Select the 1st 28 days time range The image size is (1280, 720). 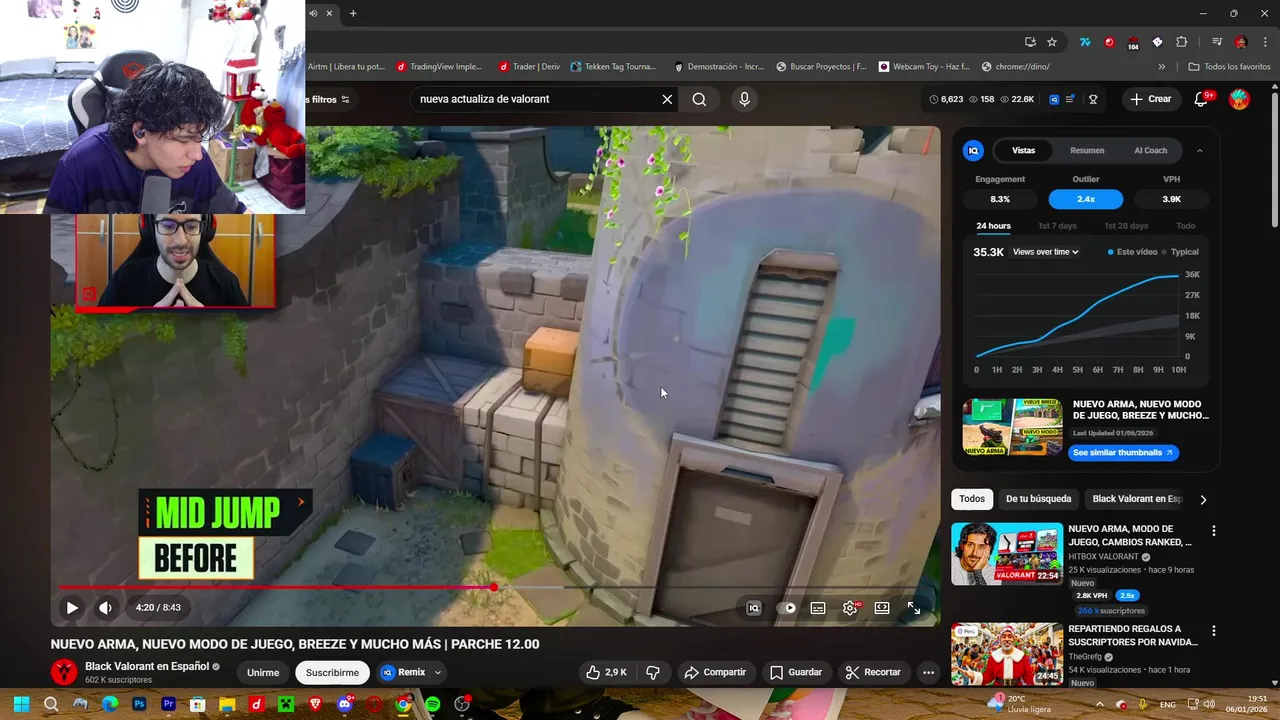coord(1126,226)
